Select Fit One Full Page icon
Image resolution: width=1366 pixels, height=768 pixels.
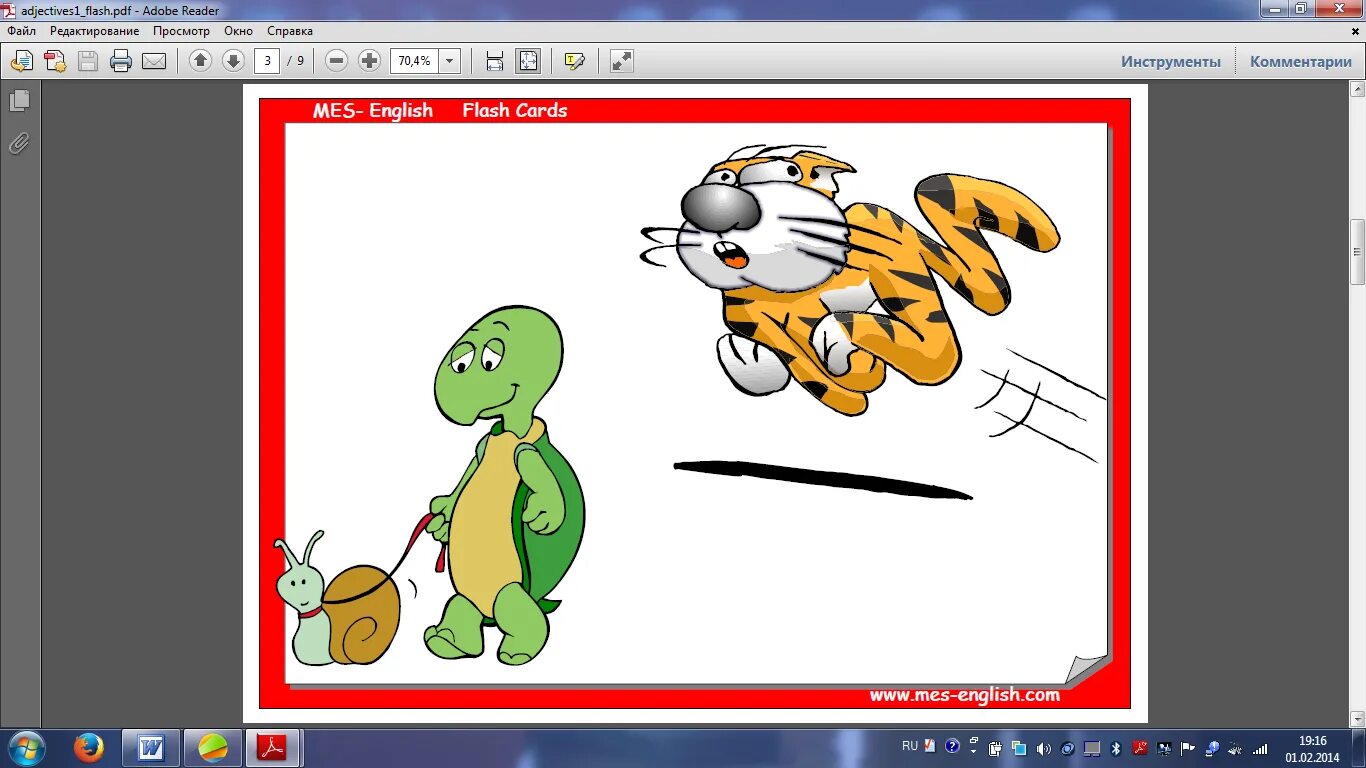pyautogui.click(x=528, y=61)
